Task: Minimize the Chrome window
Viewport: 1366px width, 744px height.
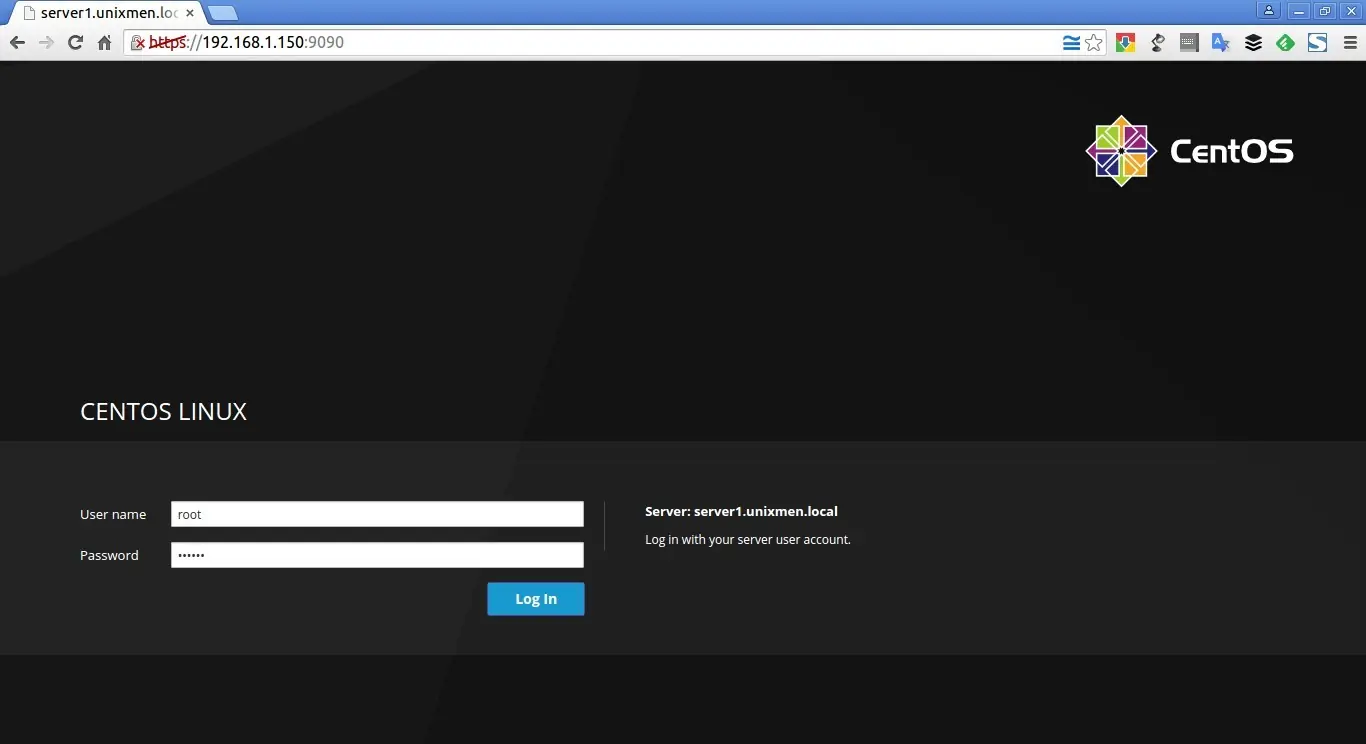Action: coord(1299,11)
